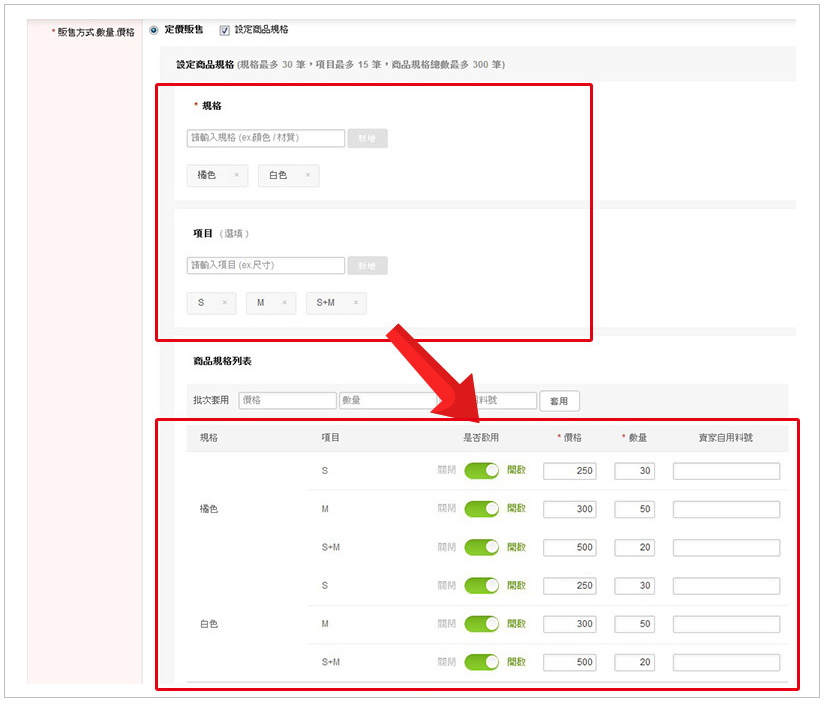
Task: Remove the 橘色 spec tag
Action: coord(236,175)
